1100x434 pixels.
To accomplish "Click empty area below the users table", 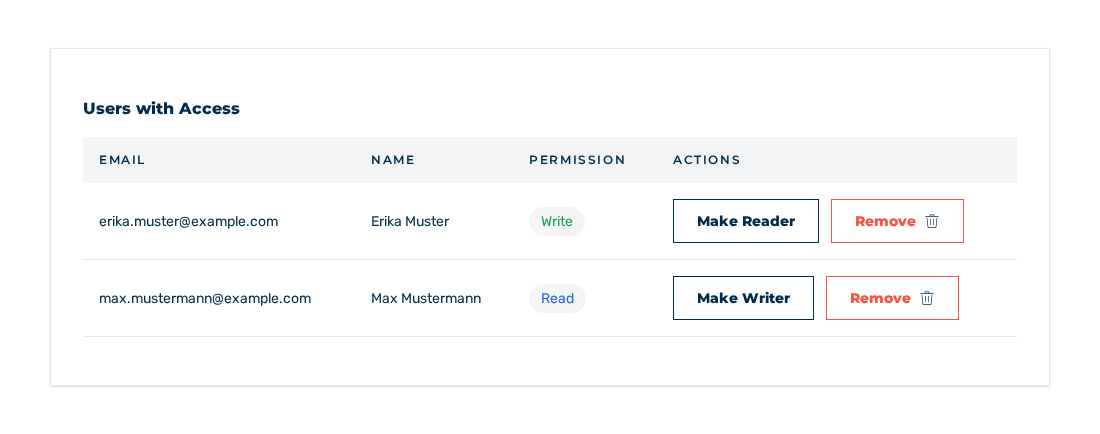I will [x=549, y=360].
